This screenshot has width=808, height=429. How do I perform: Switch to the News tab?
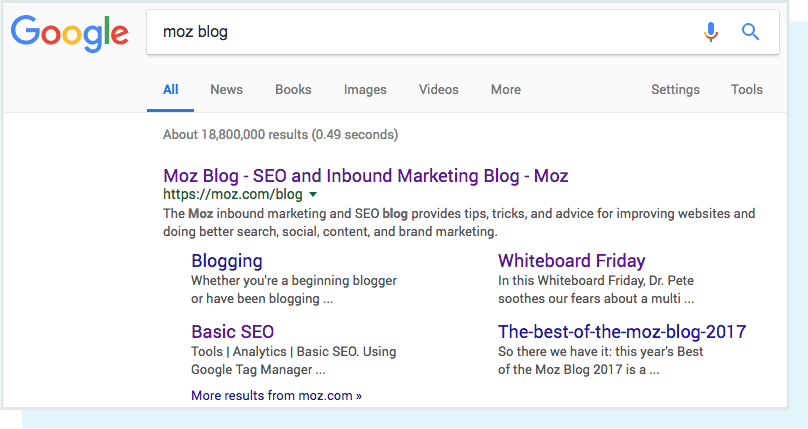coord(226,89)
